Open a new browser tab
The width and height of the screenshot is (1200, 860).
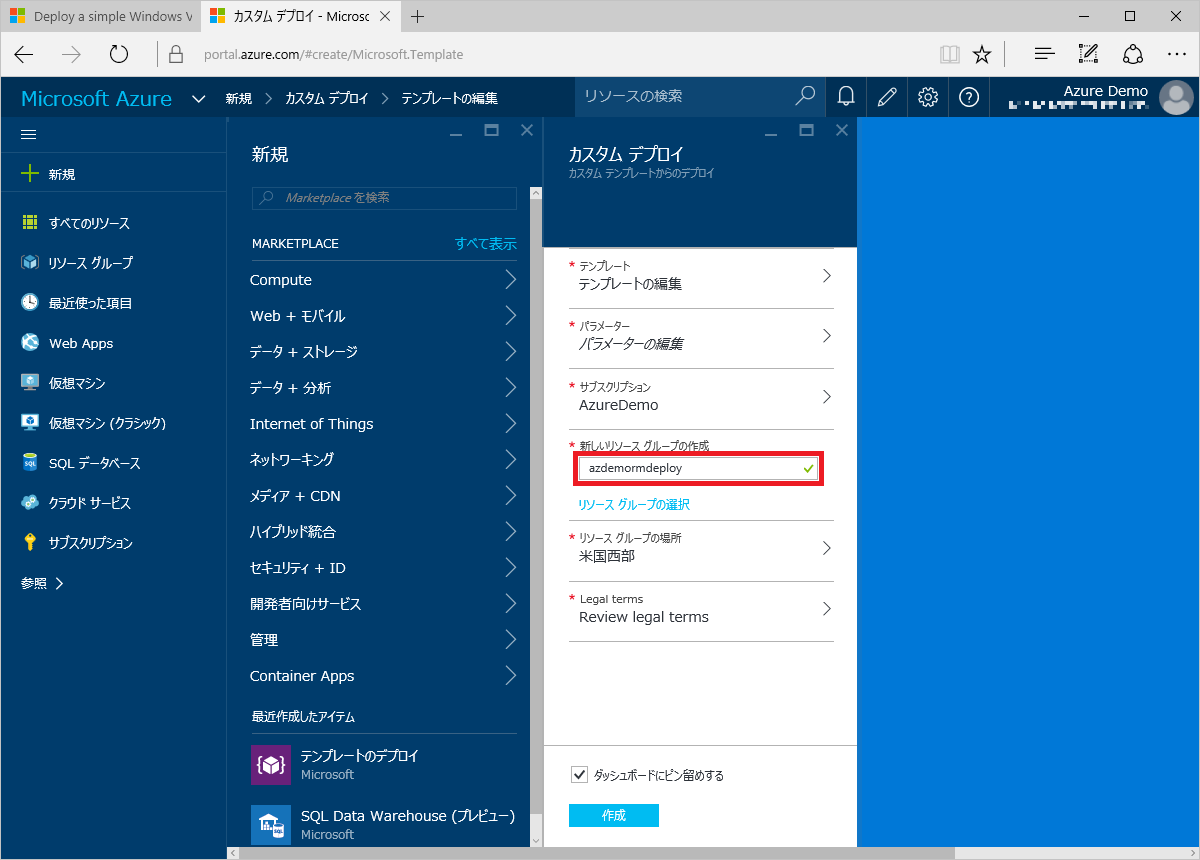418,17
